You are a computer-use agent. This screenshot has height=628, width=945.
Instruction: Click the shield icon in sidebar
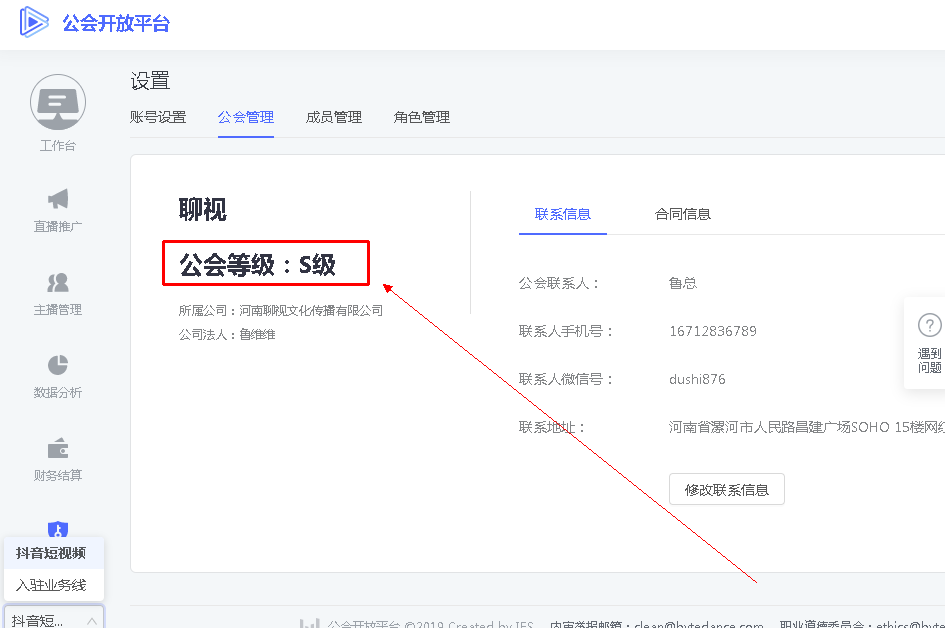point(58,529)
